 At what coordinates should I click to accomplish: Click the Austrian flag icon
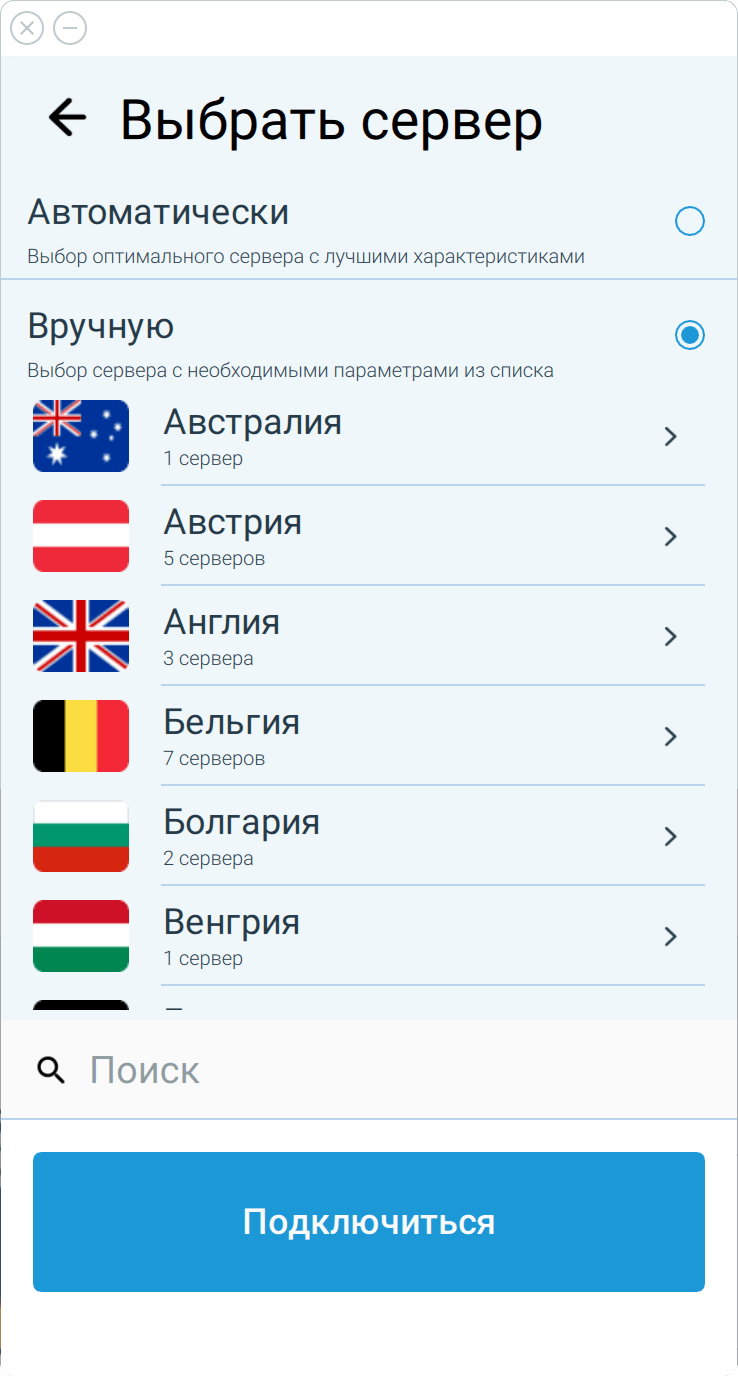click(x=80, y=536)
